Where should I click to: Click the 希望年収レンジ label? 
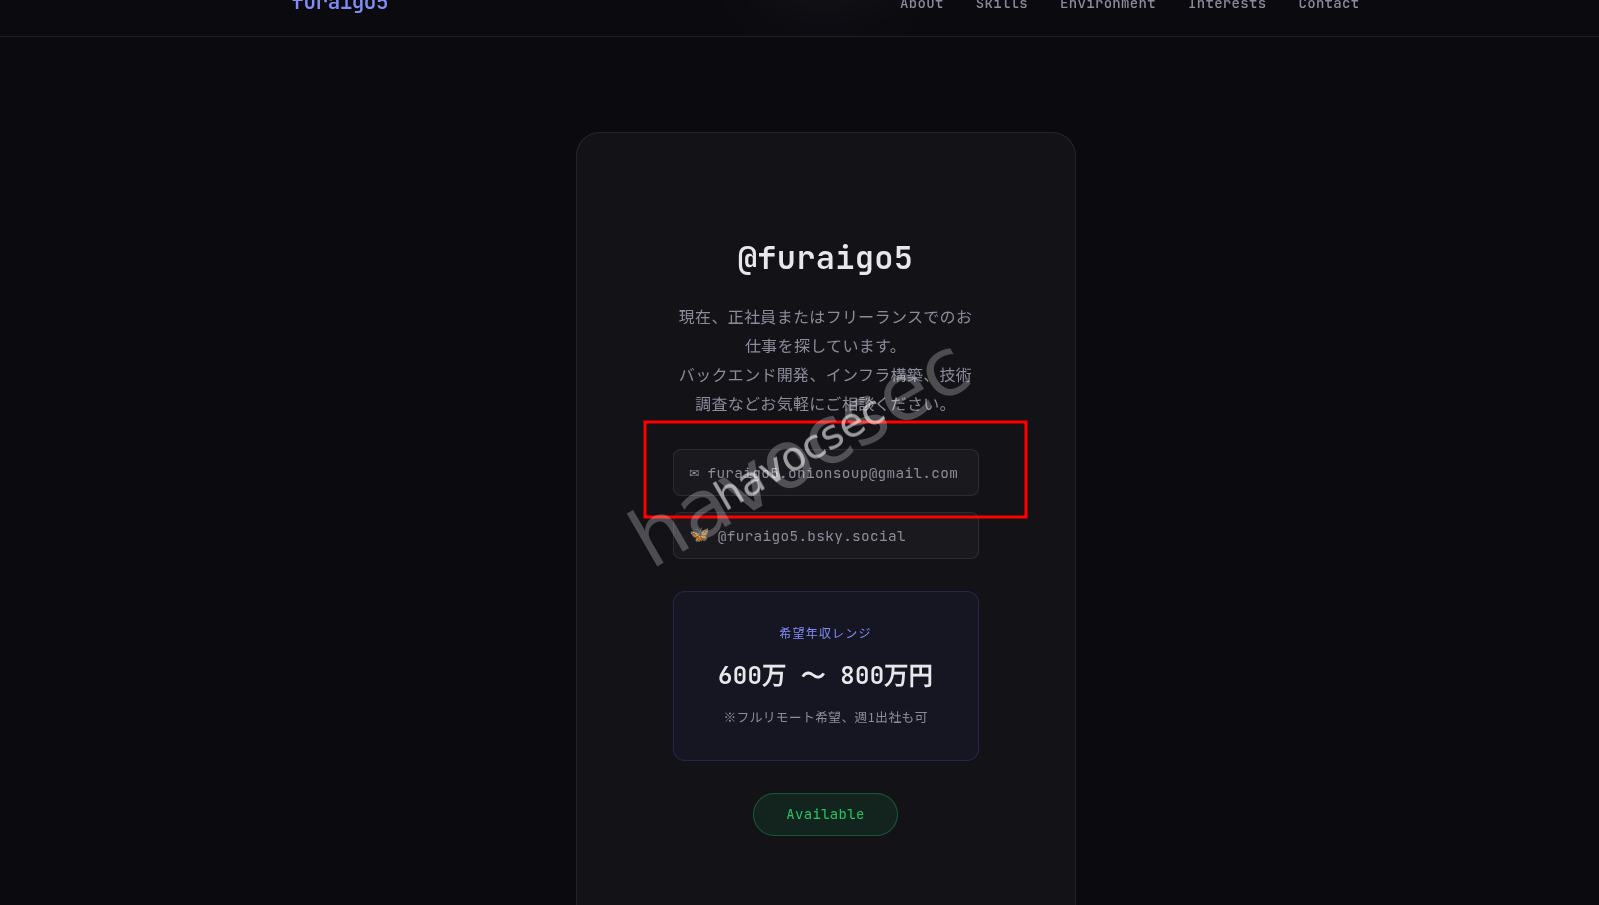[x=825, y=633]
